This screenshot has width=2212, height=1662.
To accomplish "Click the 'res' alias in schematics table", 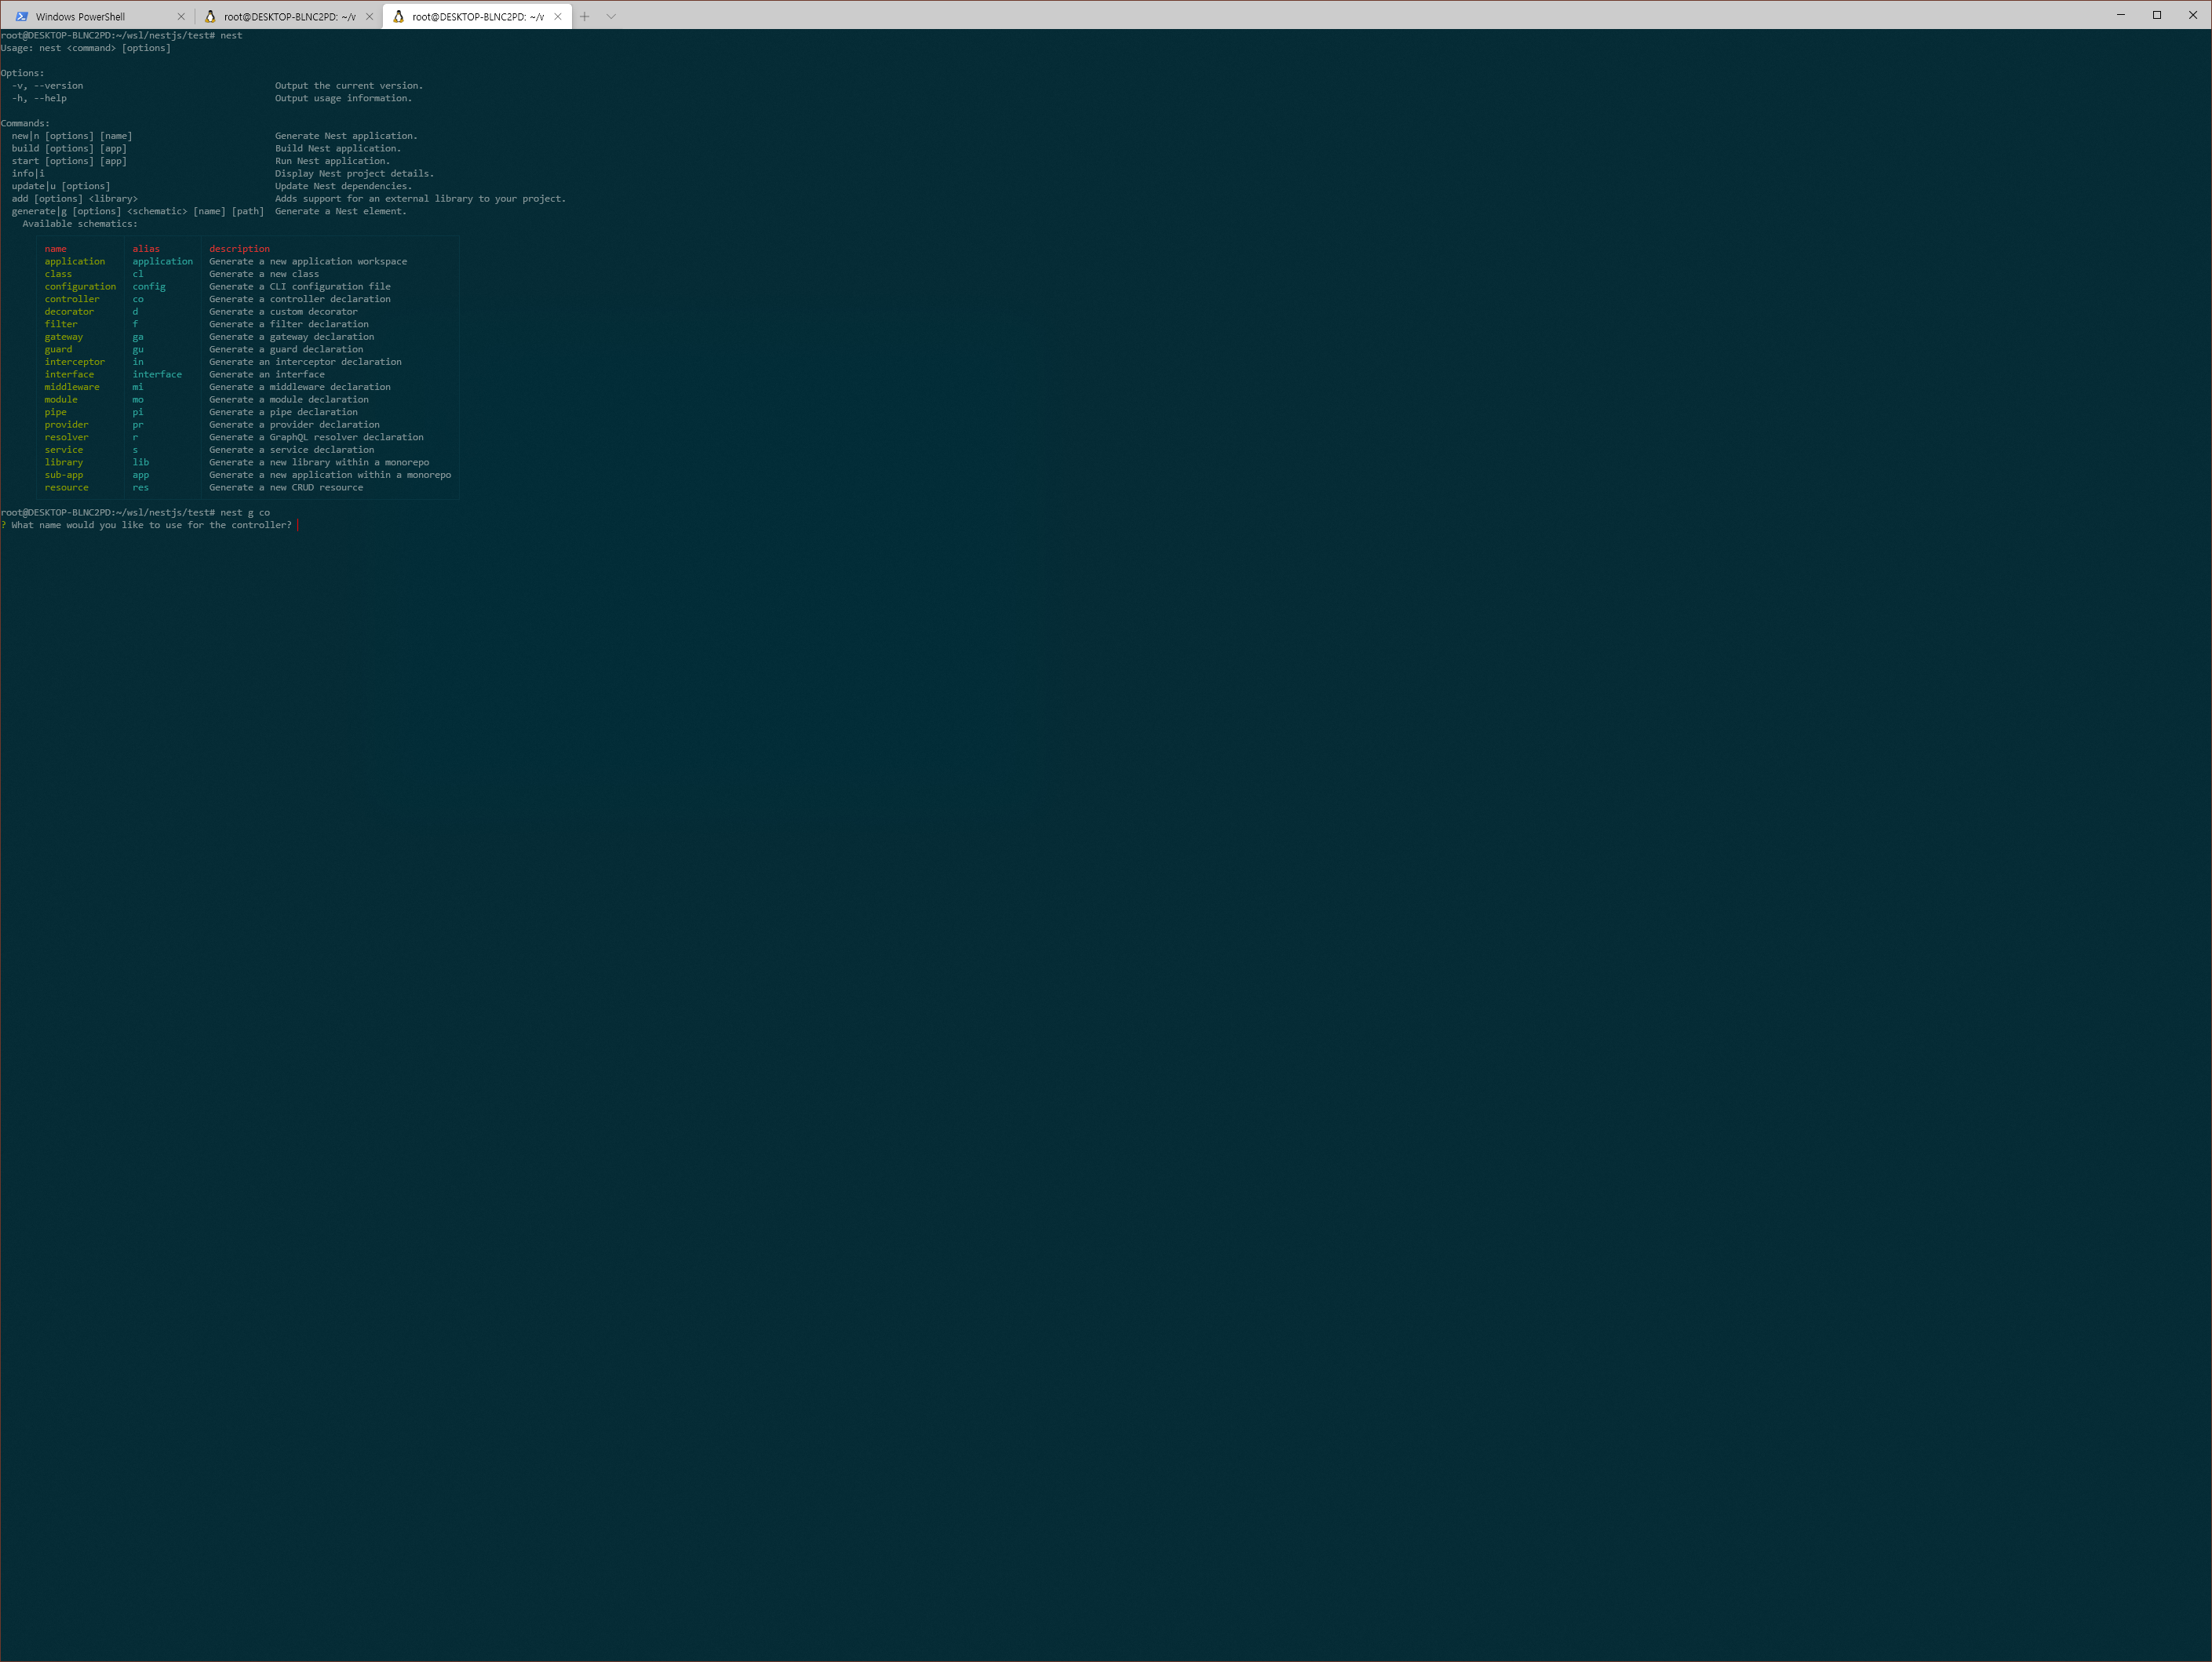I will click(x=140, y=488).
